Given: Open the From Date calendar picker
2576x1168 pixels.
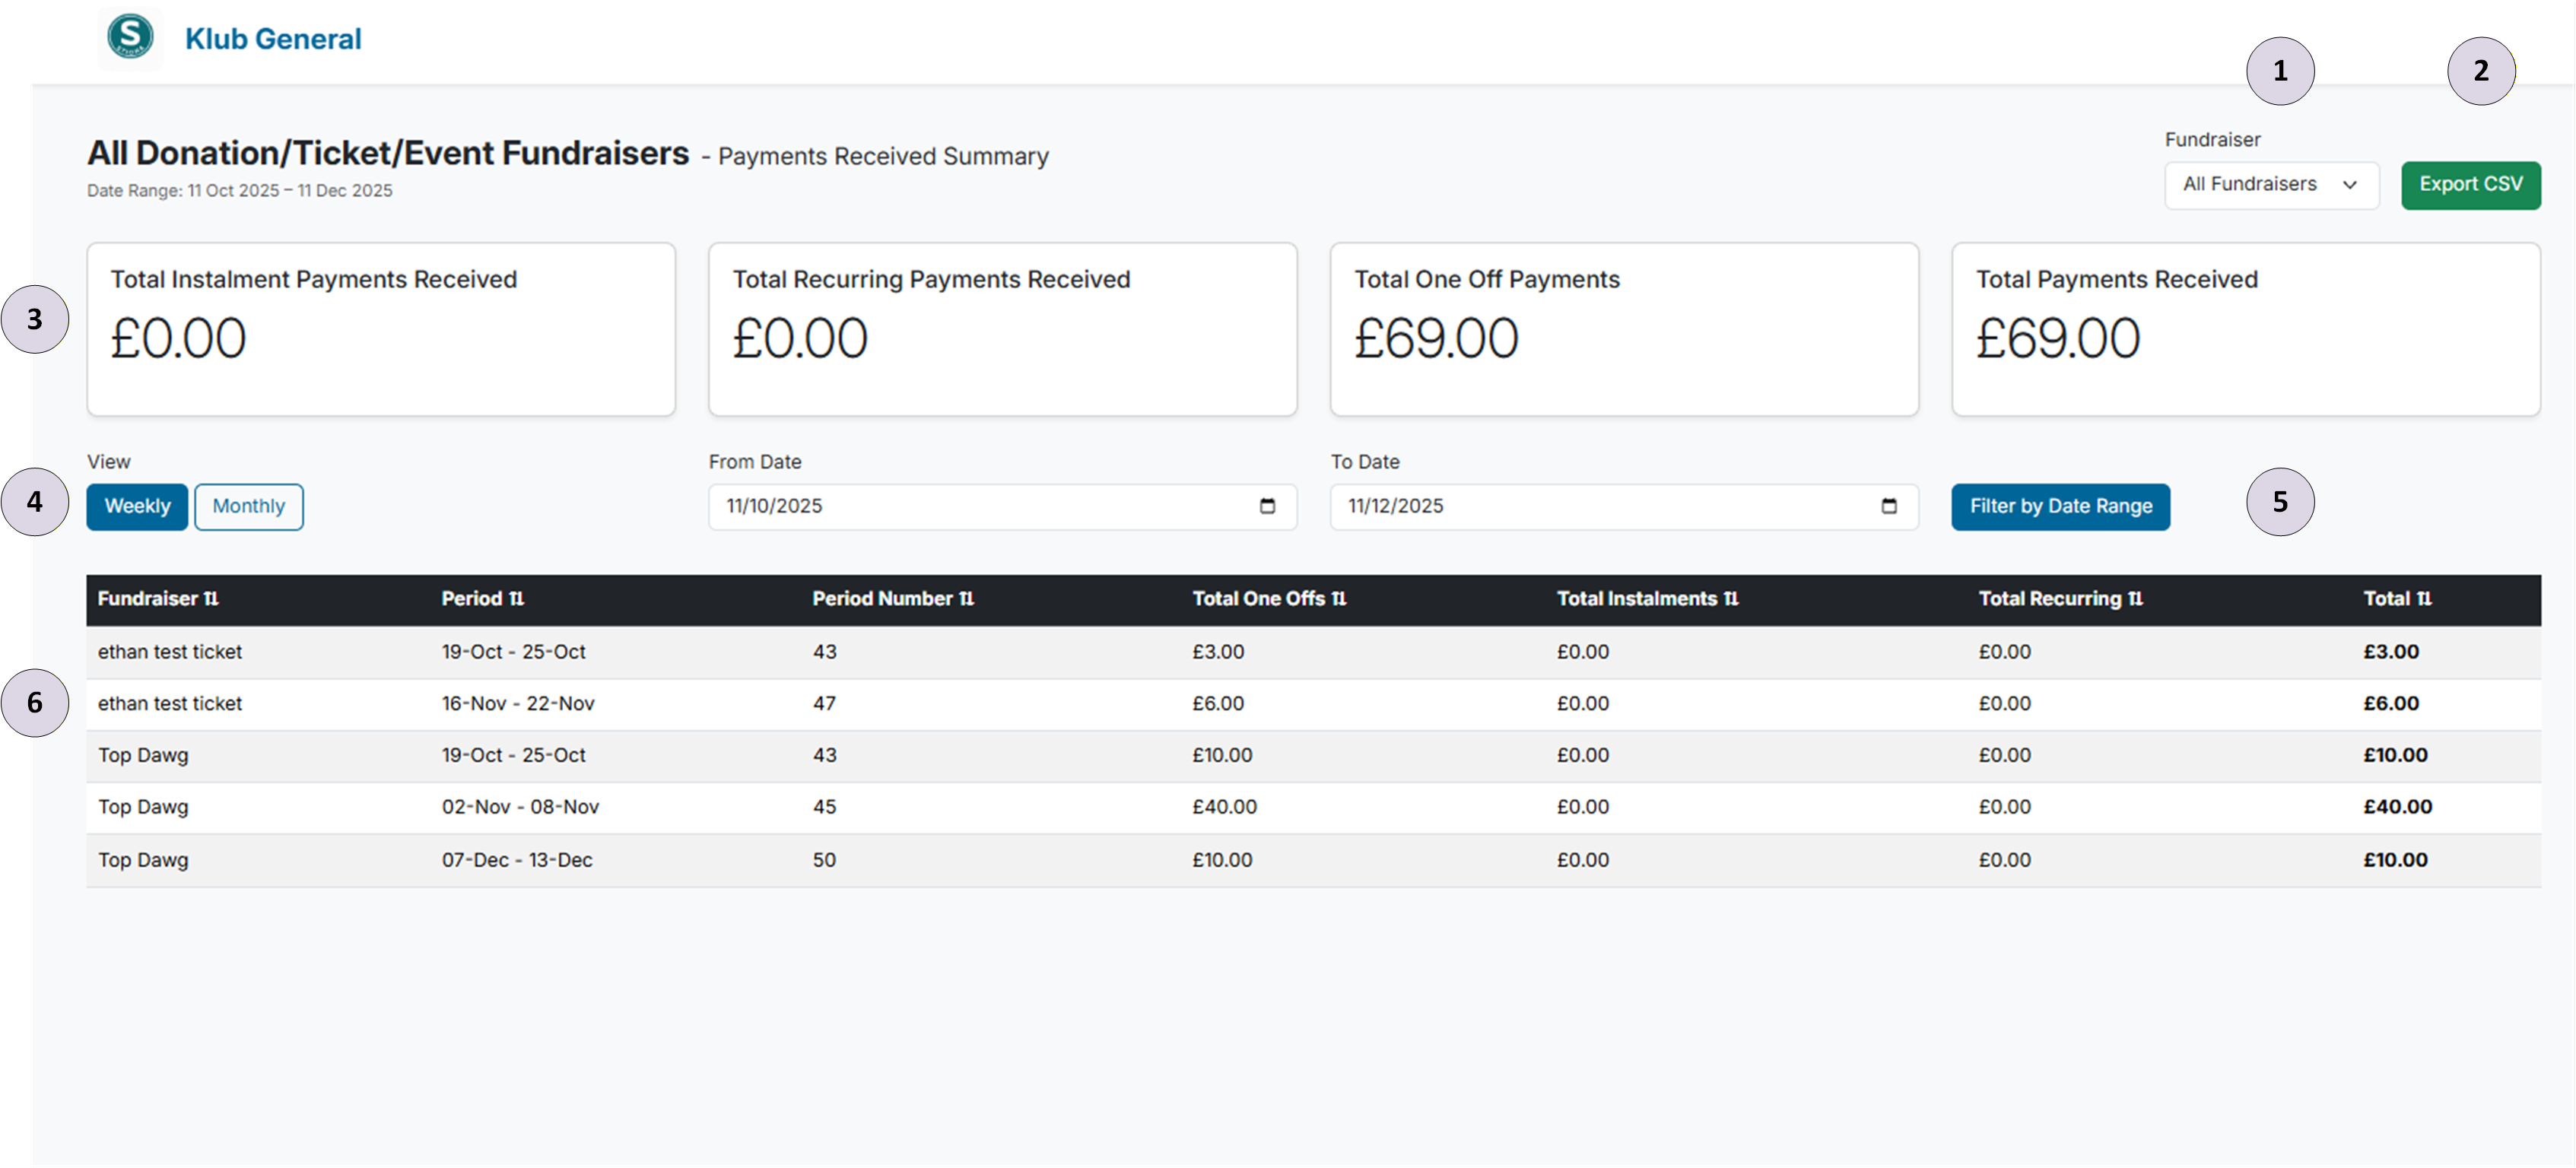Looking at the screenshot, I should [1268, 507].
